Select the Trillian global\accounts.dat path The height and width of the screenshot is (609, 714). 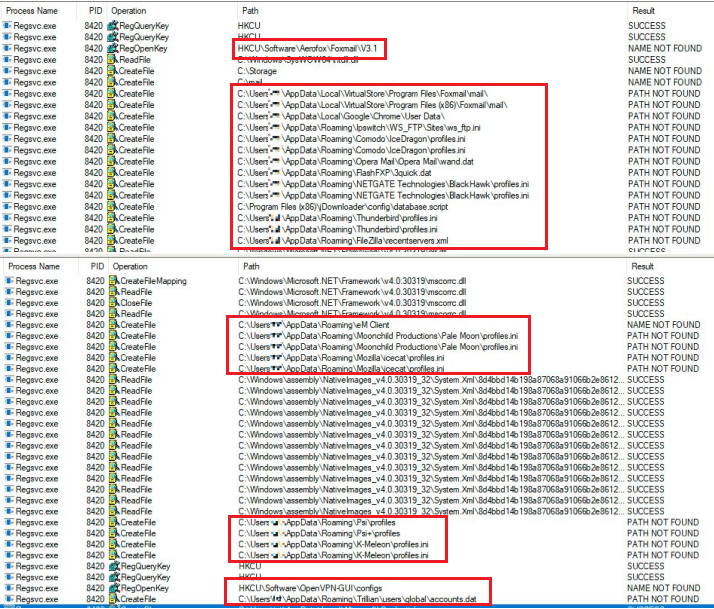357,599
